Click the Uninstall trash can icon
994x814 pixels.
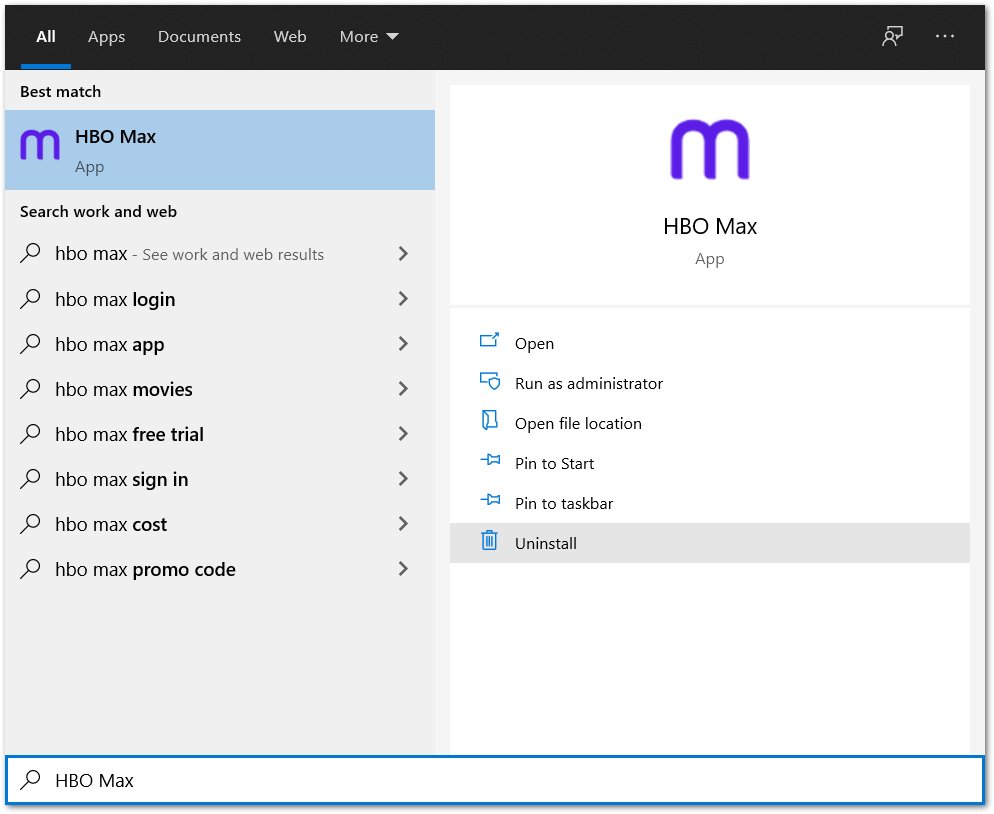click(x=489, y=540)
